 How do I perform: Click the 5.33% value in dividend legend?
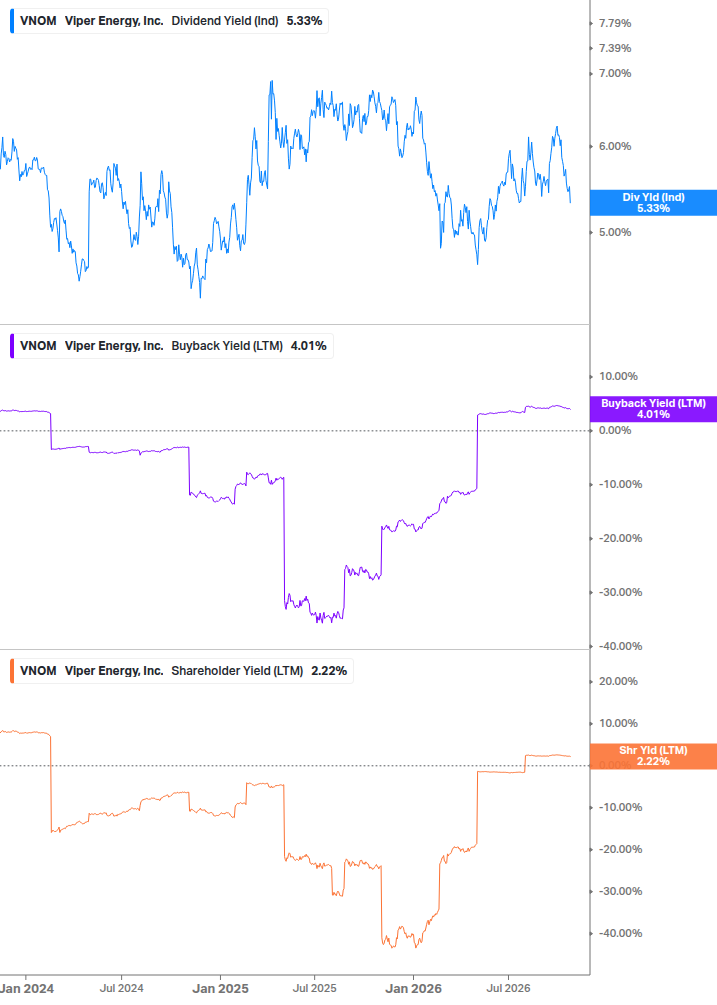pyautogui.click(x=304, y=21)
